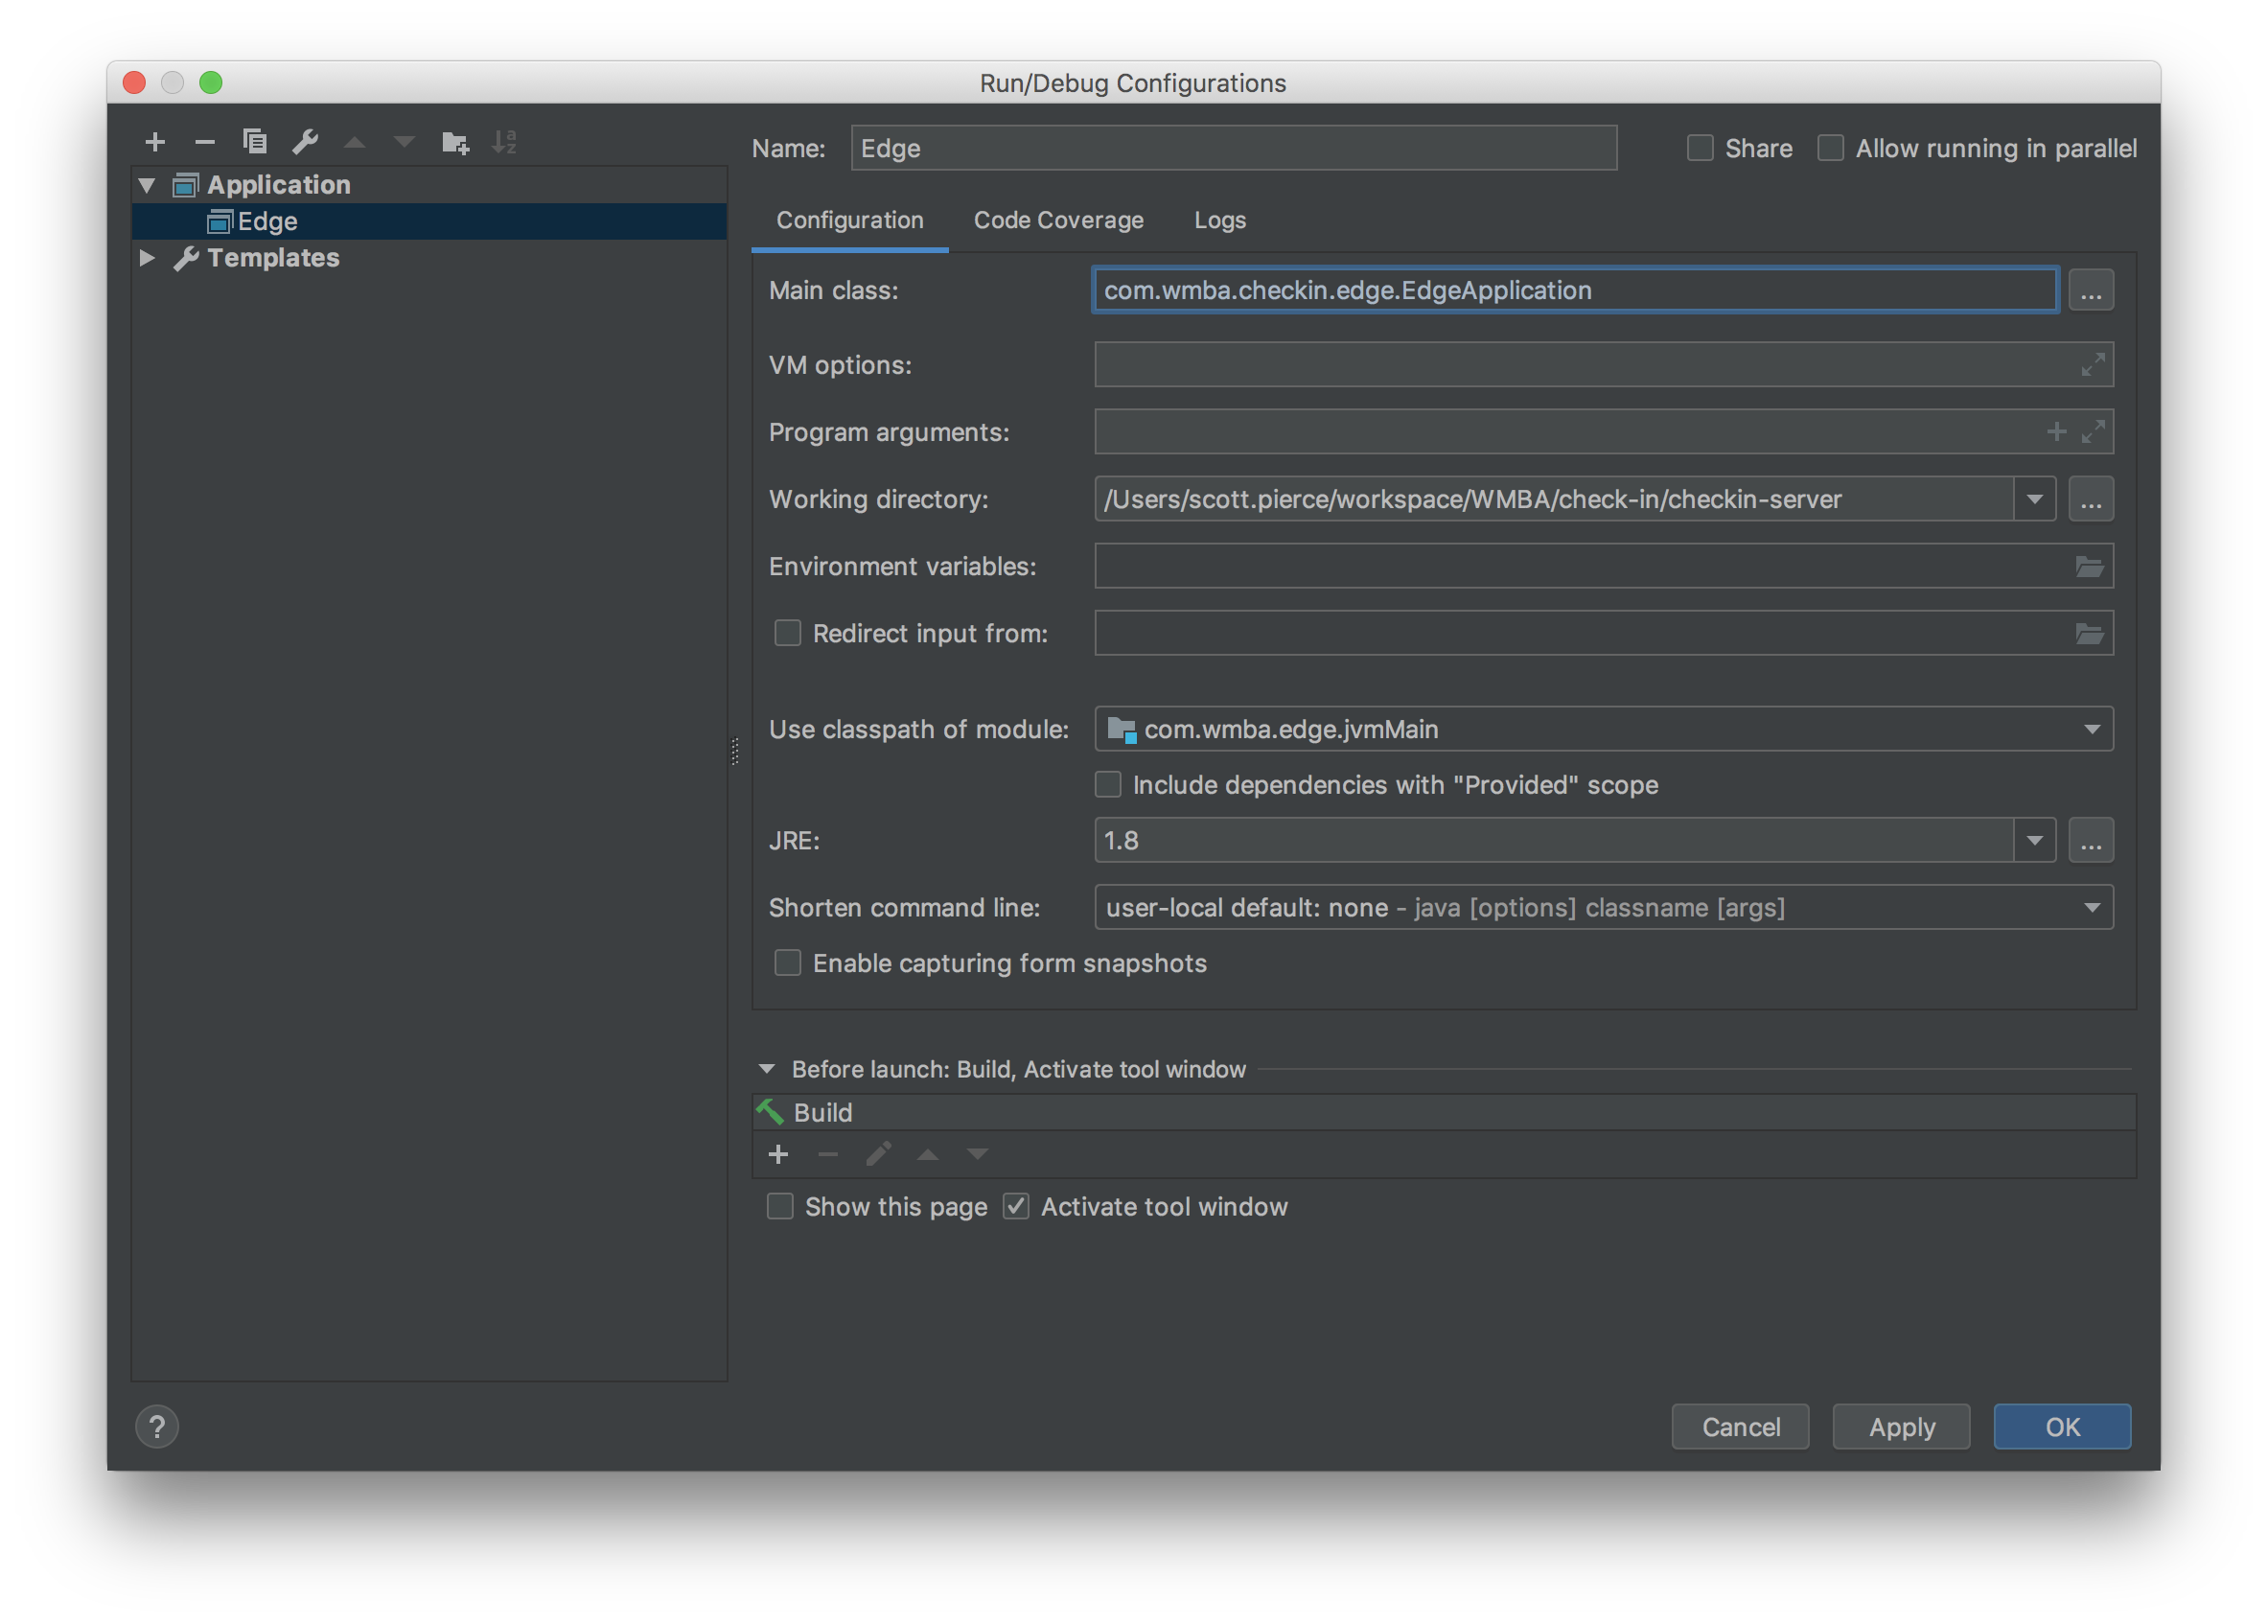Click the Add New Configuration plus icon
This screenshot has width=2268, height=1624.
(x=155, y=142)
